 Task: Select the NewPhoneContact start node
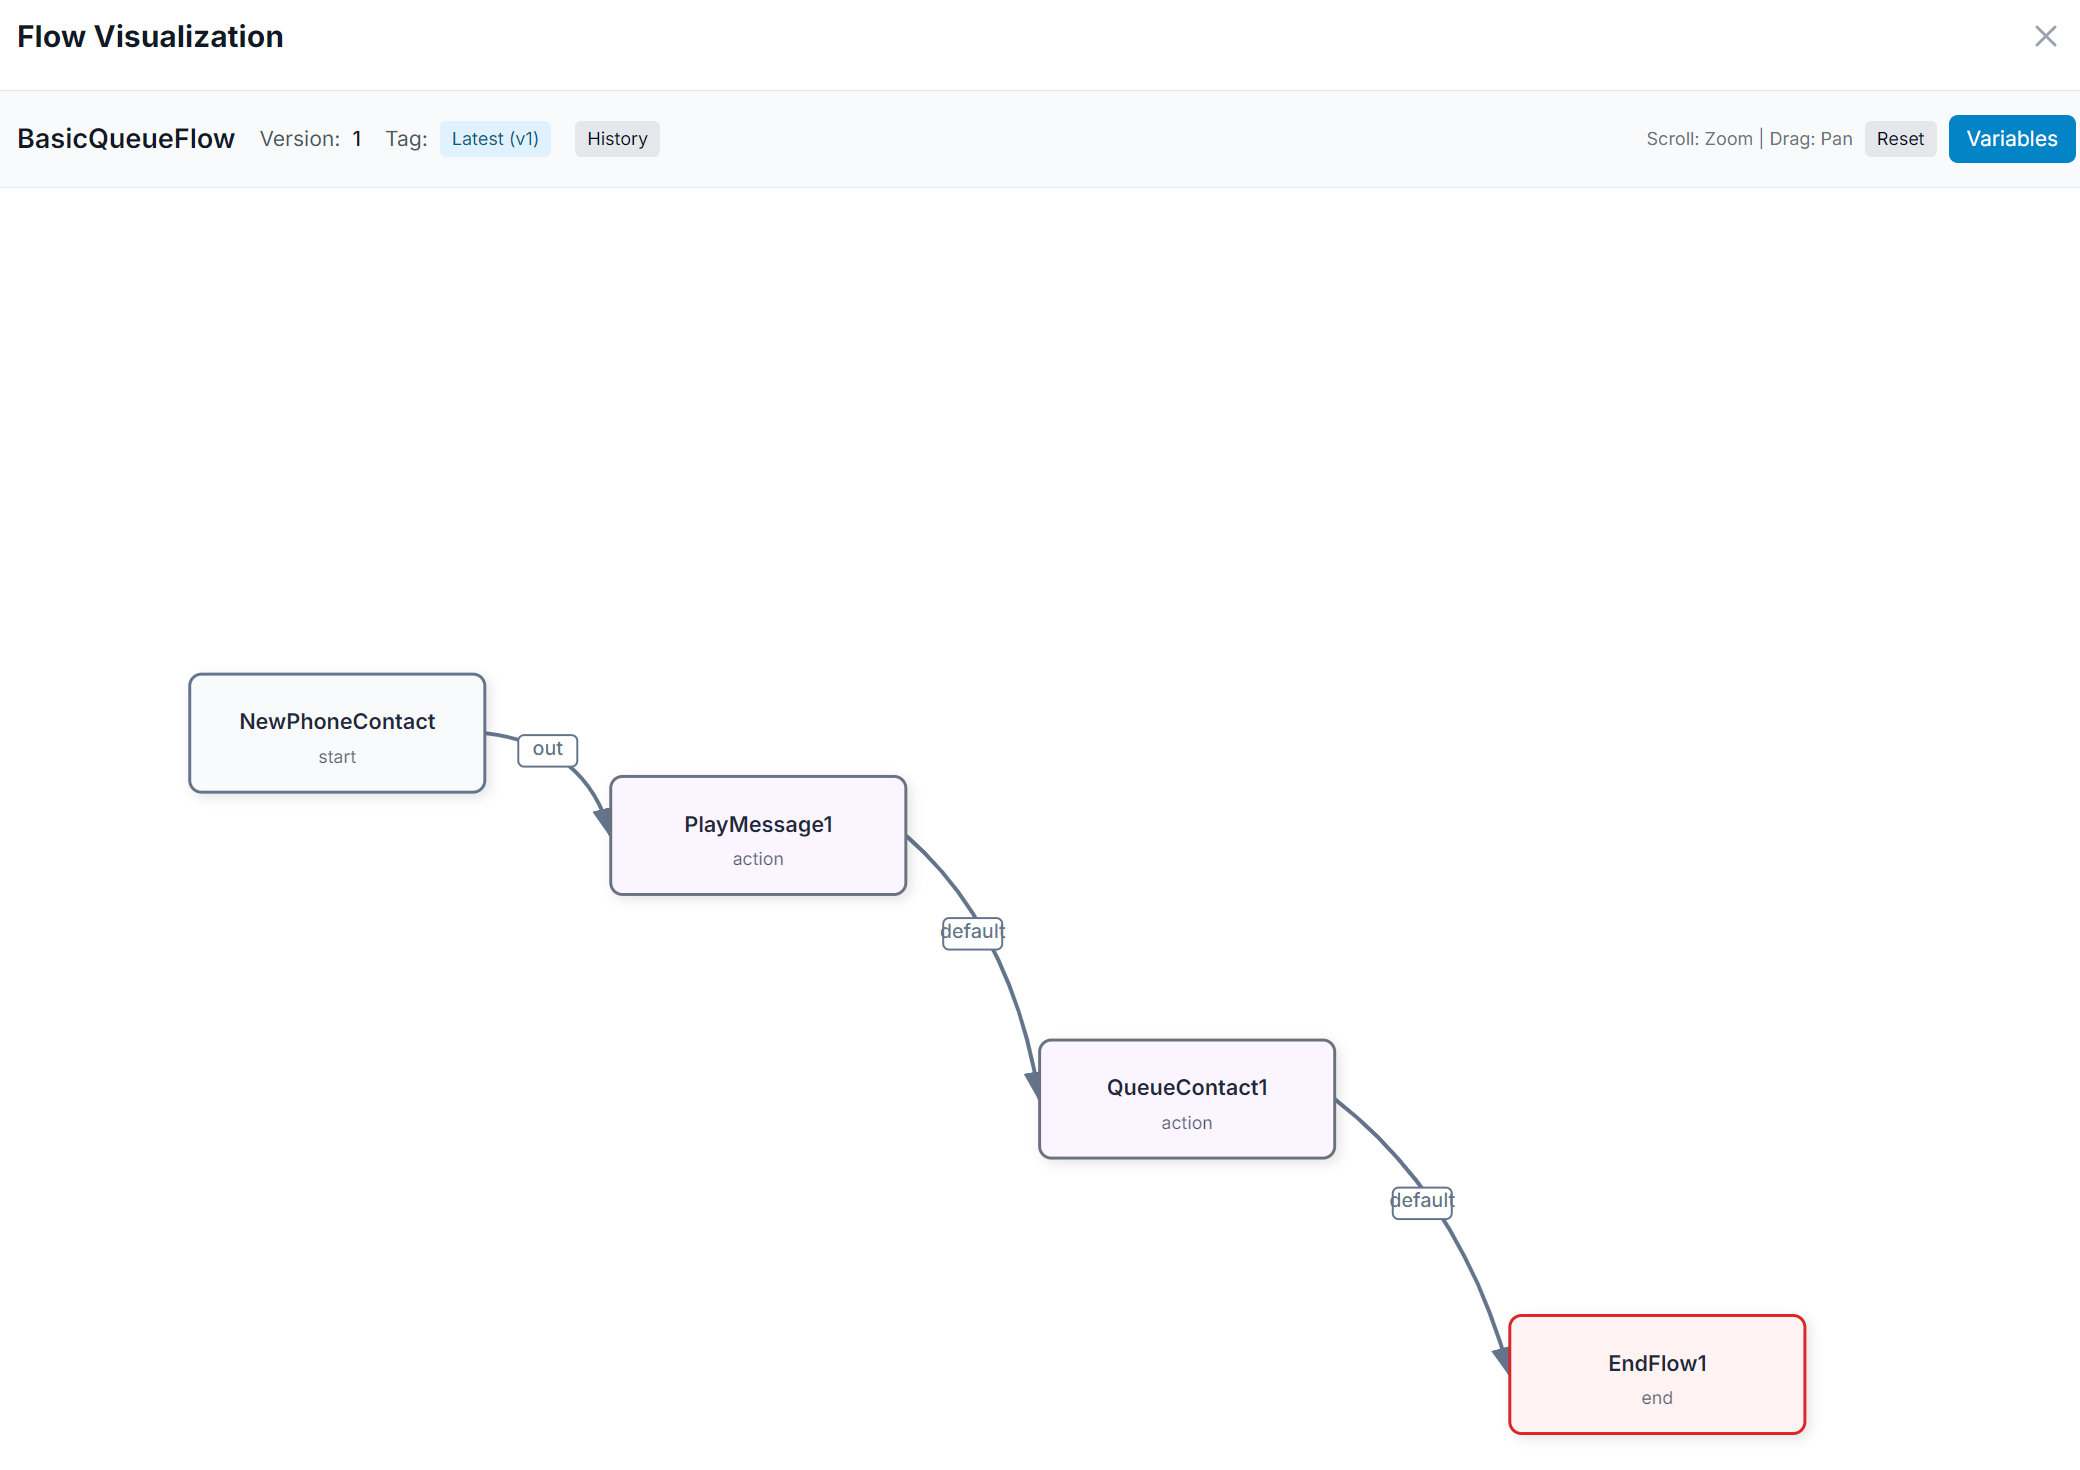[x=336, y=733]
